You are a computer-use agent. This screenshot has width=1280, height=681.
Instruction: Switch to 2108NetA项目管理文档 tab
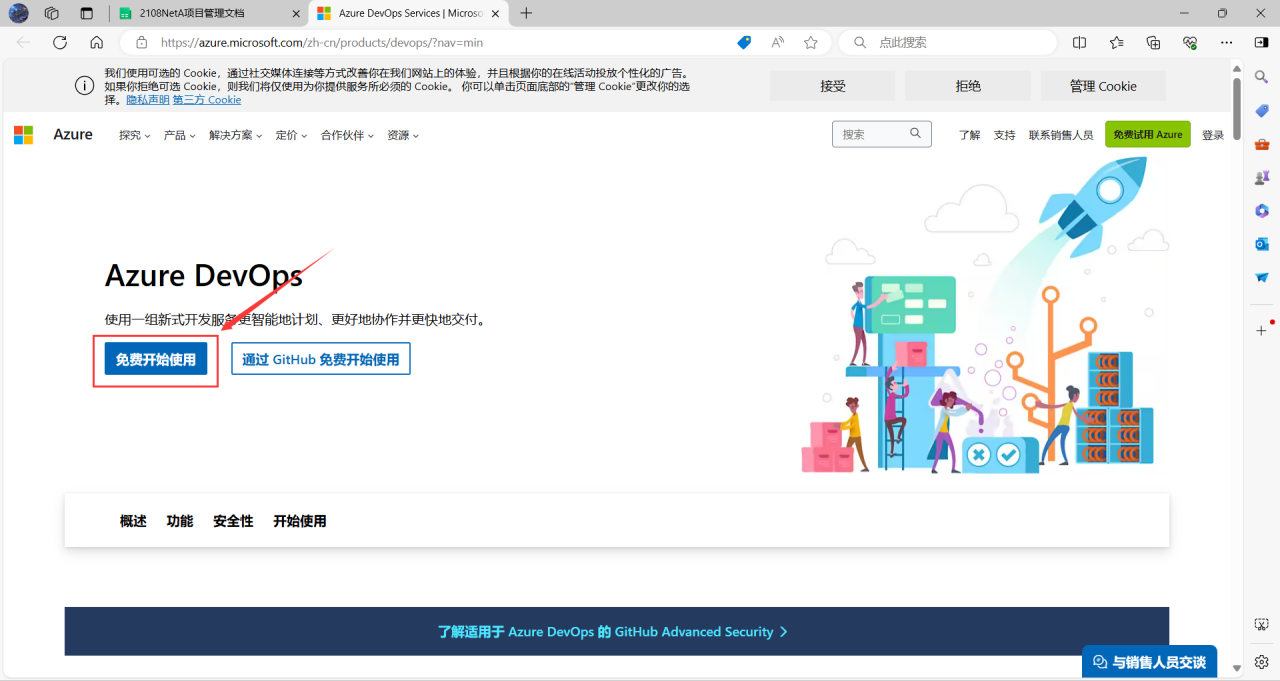click(208, 14)
